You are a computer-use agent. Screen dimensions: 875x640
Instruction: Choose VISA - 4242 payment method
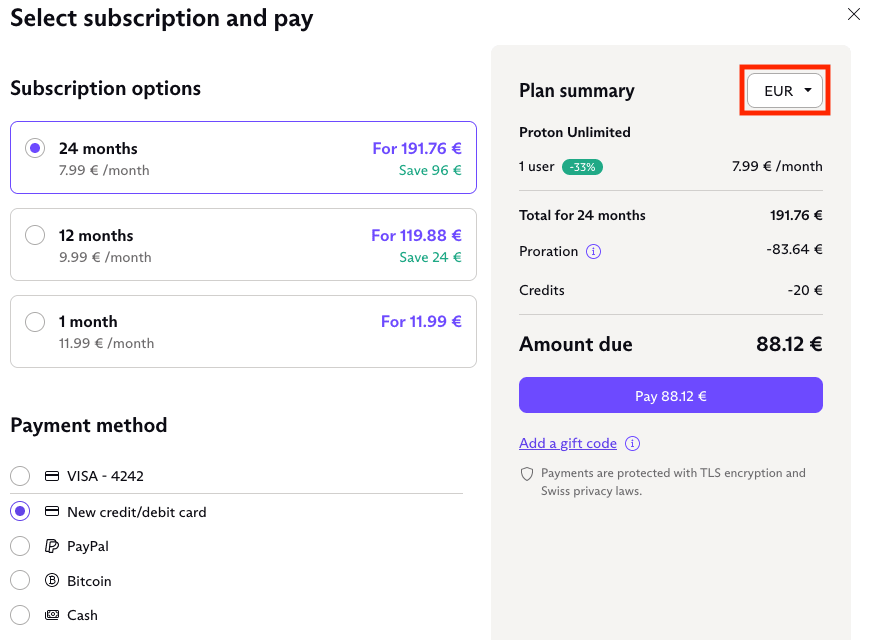[20, 476]
